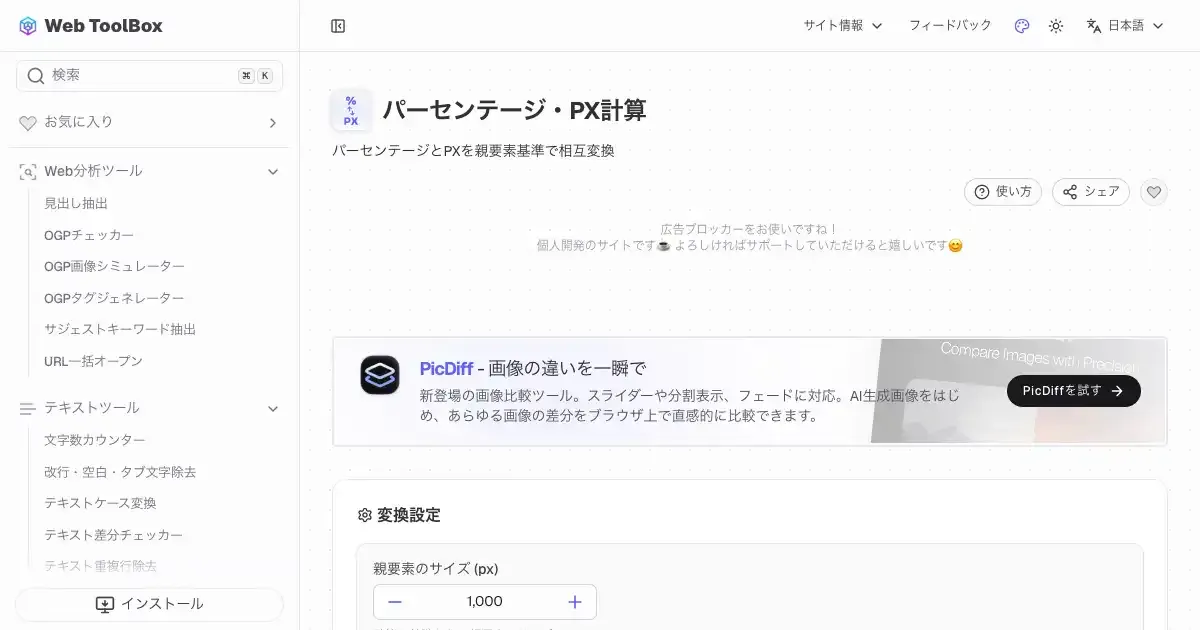Click the PicDiffを試す button

coord(1073,391)
